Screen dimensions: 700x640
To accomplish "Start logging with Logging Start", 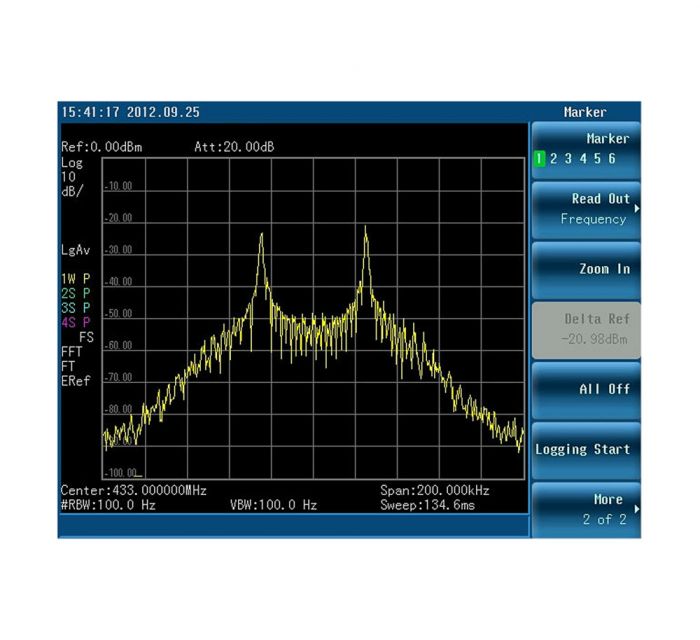I will 585,449.
